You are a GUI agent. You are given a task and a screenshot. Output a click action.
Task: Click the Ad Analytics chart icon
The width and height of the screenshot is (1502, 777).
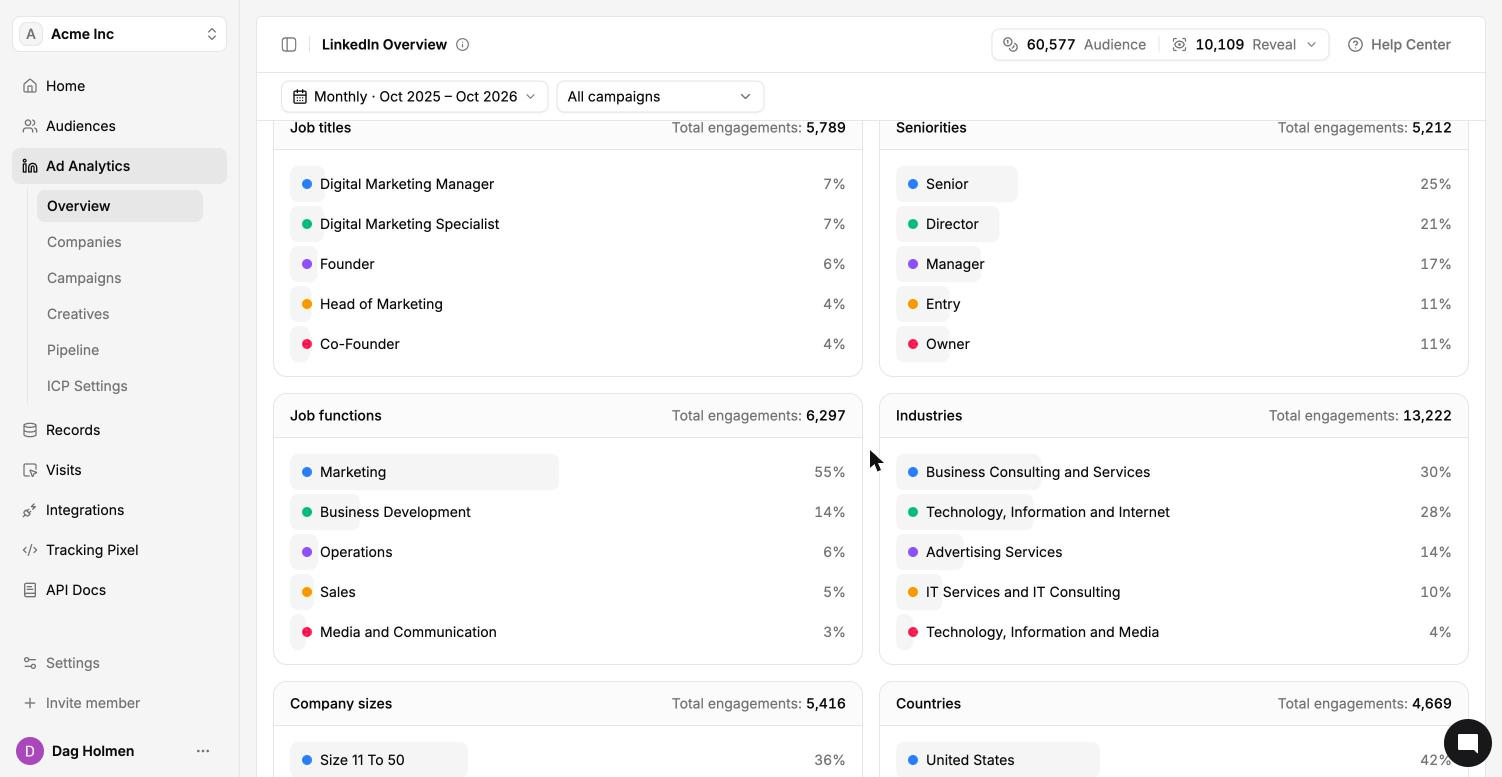[x=30, y=166]
